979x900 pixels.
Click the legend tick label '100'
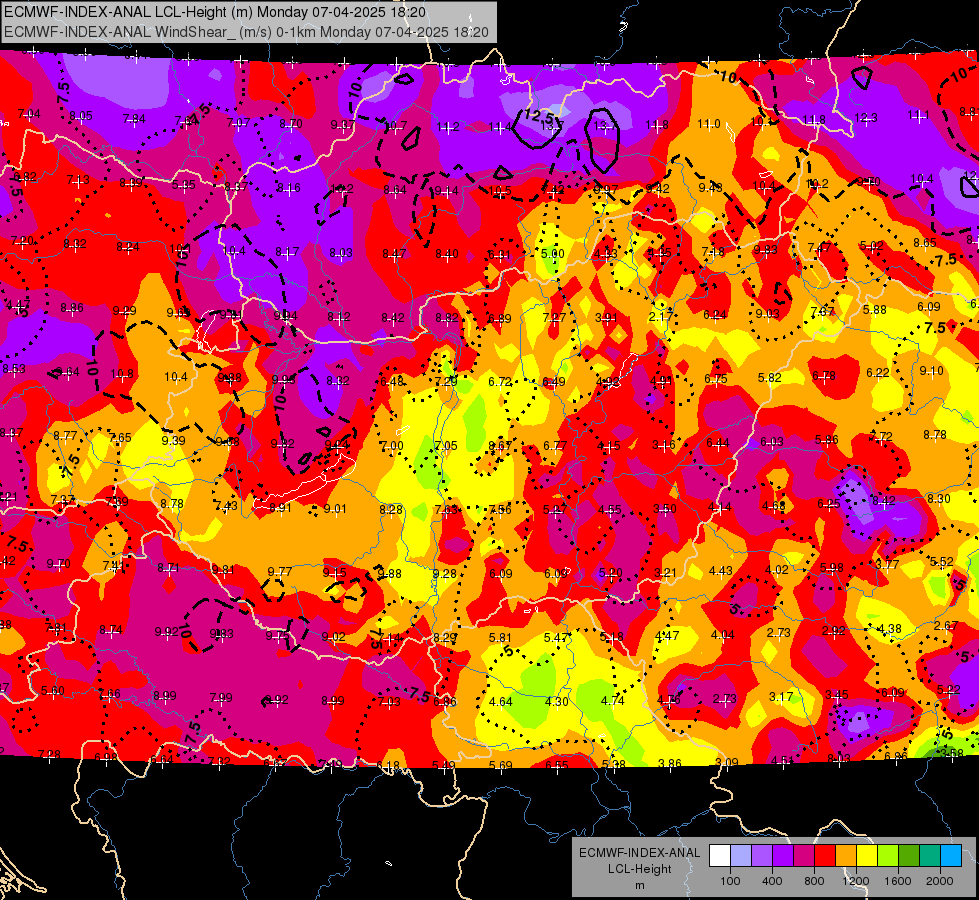click(730, 881)
